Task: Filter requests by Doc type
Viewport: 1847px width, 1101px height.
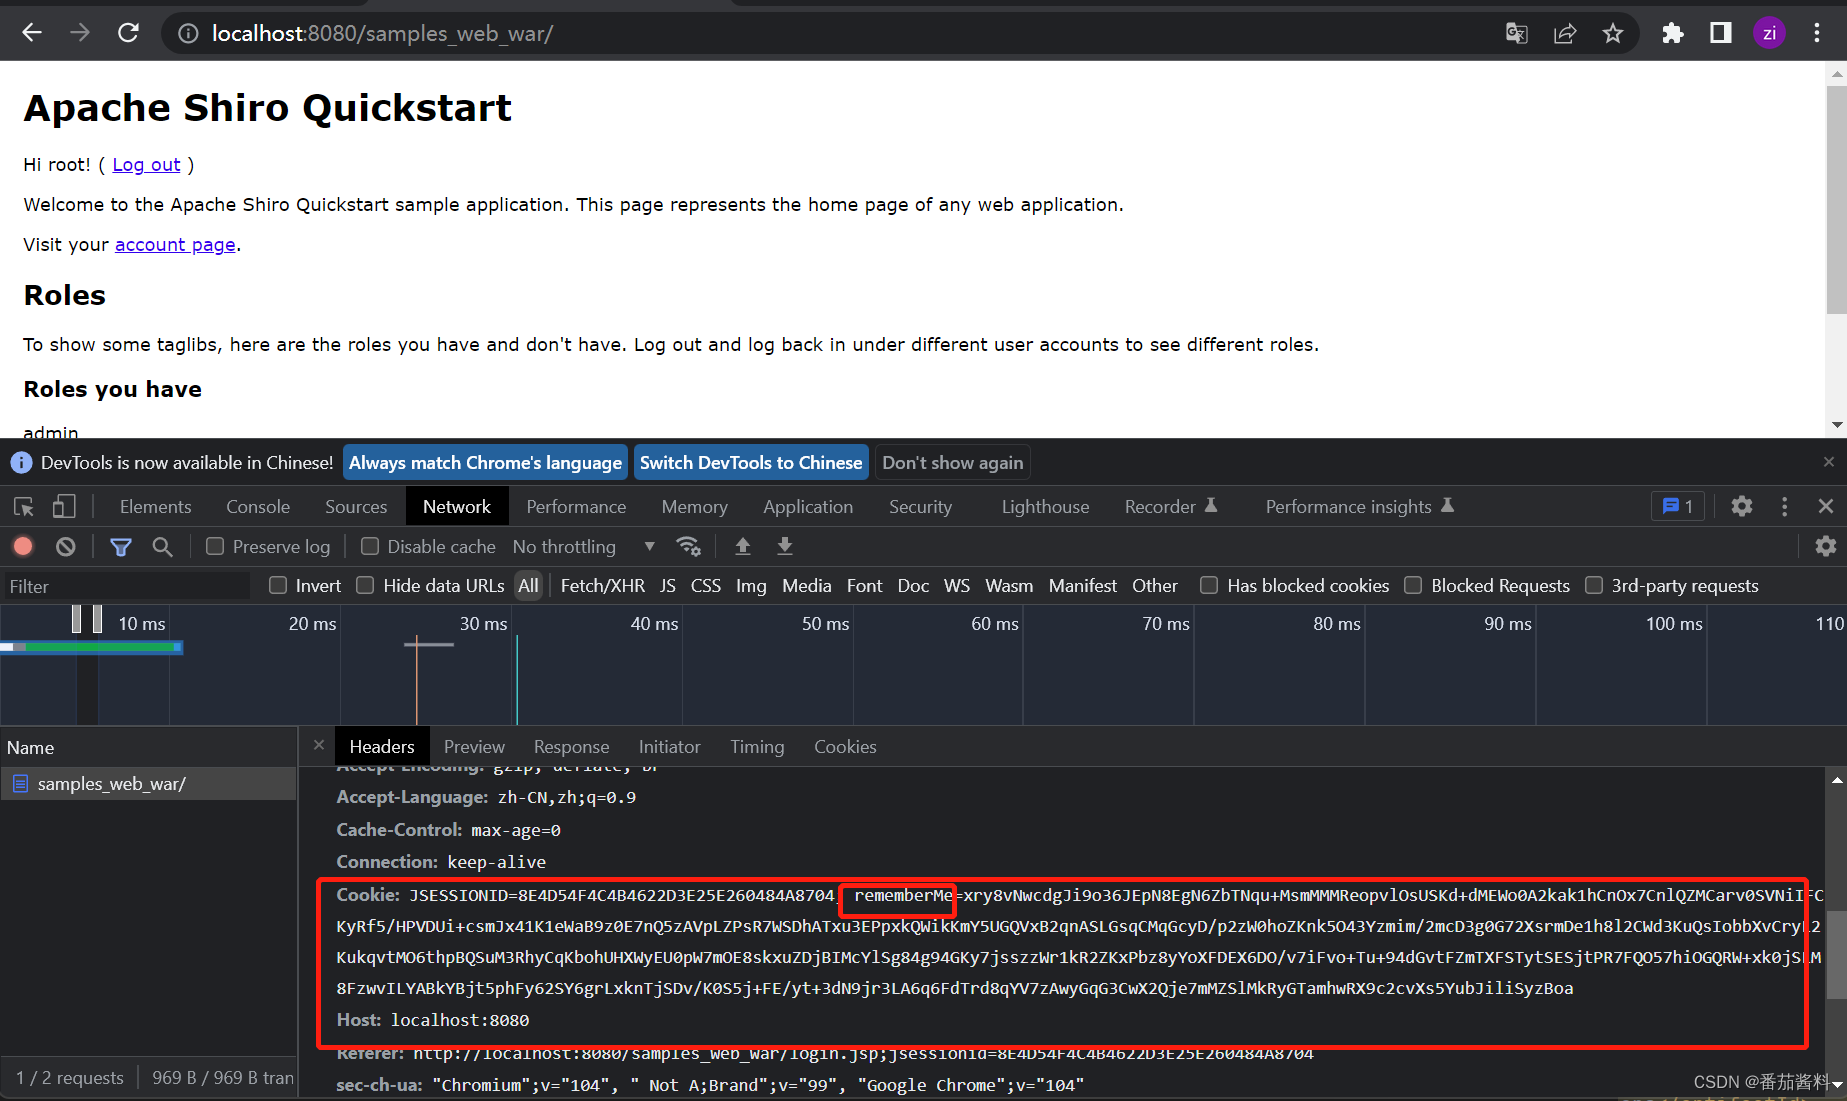Action: coord(913,586)
